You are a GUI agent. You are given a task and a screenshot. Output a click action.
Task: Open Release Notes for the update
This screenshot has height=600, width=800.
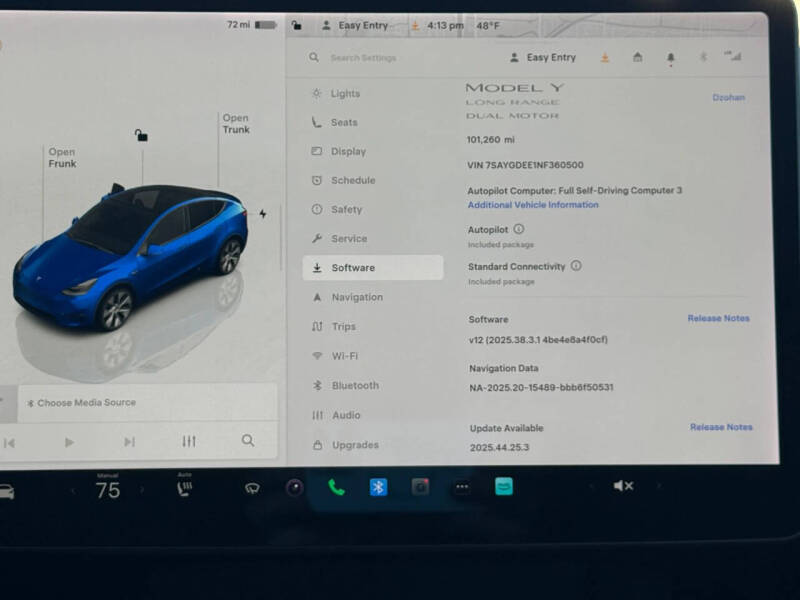pyautogui.click(x=720, y=427)
